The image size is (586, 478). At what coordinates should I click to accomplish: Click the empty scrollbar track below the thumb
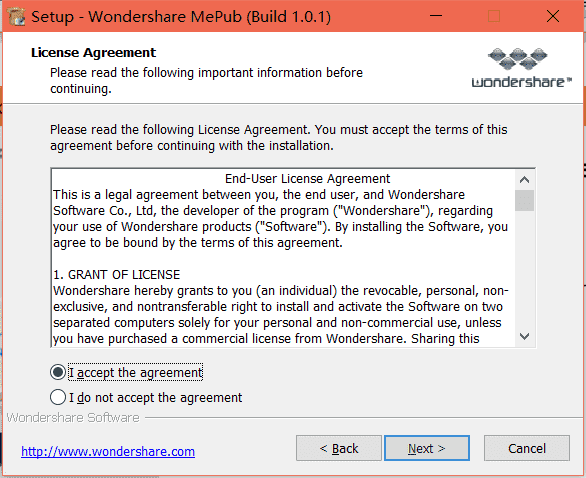[524, 269]
